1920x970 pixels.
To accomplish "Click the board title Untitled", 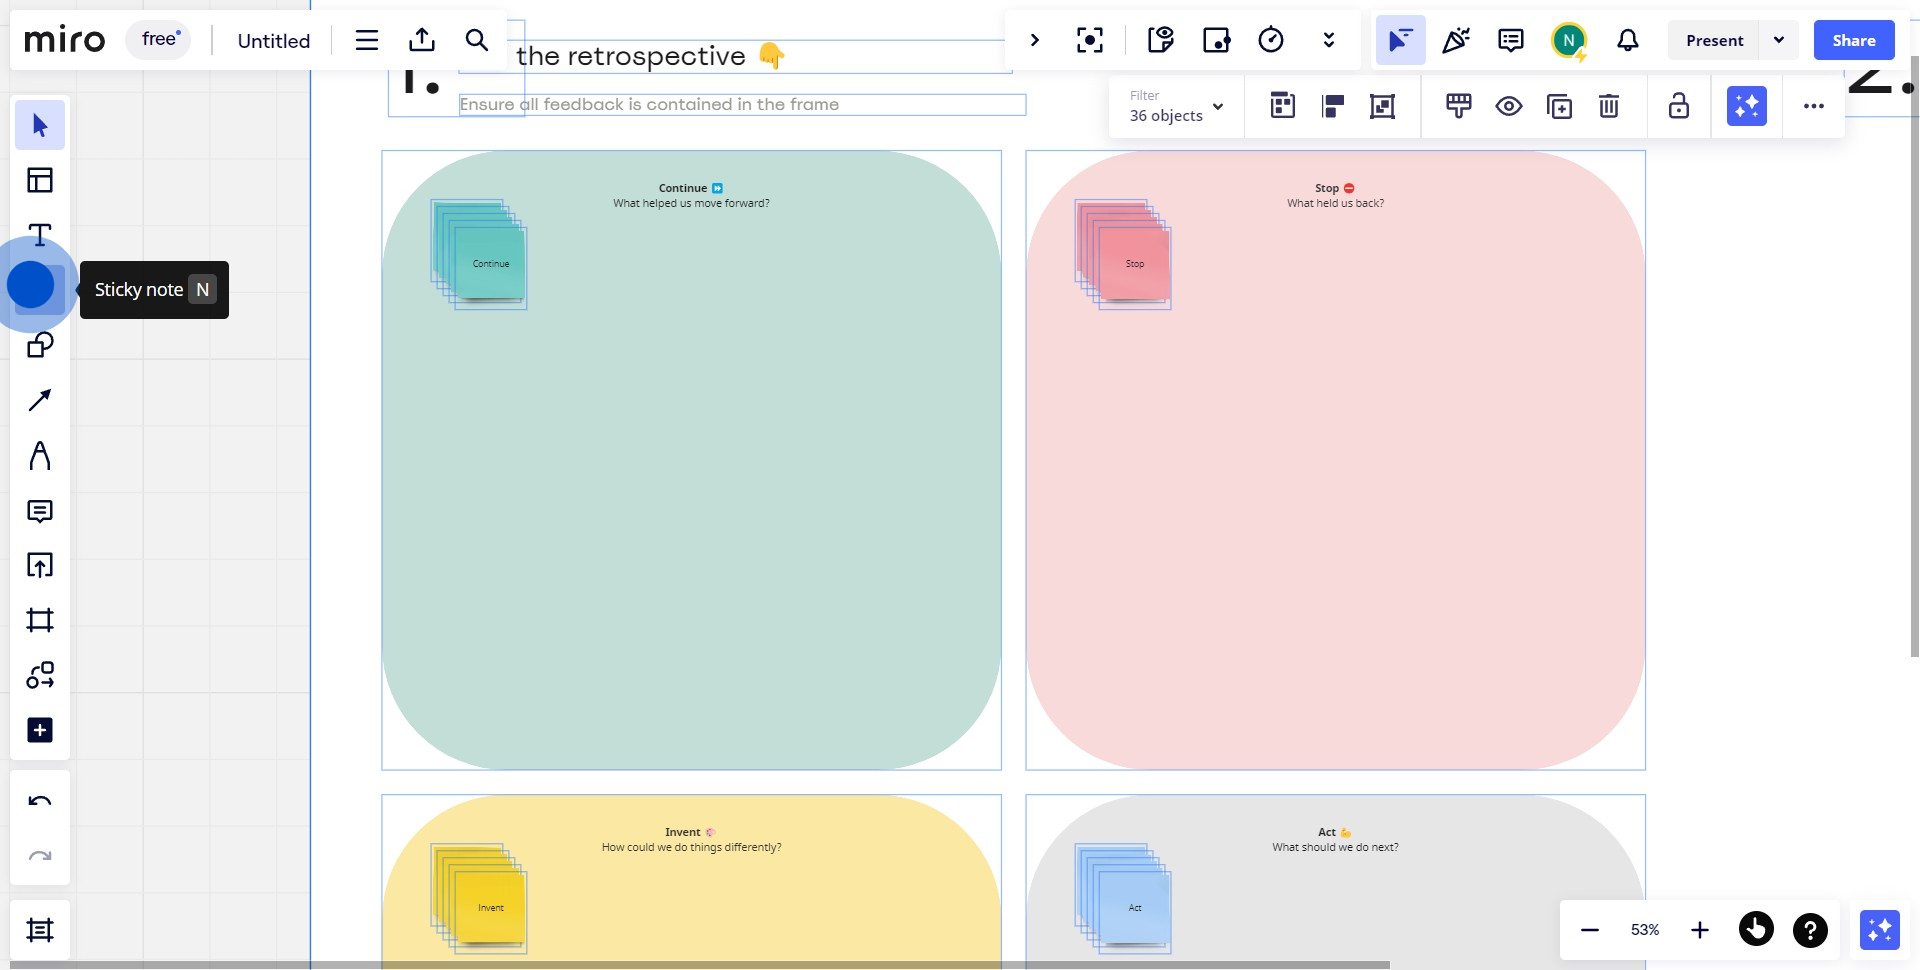I will click(x=274, y=41).
